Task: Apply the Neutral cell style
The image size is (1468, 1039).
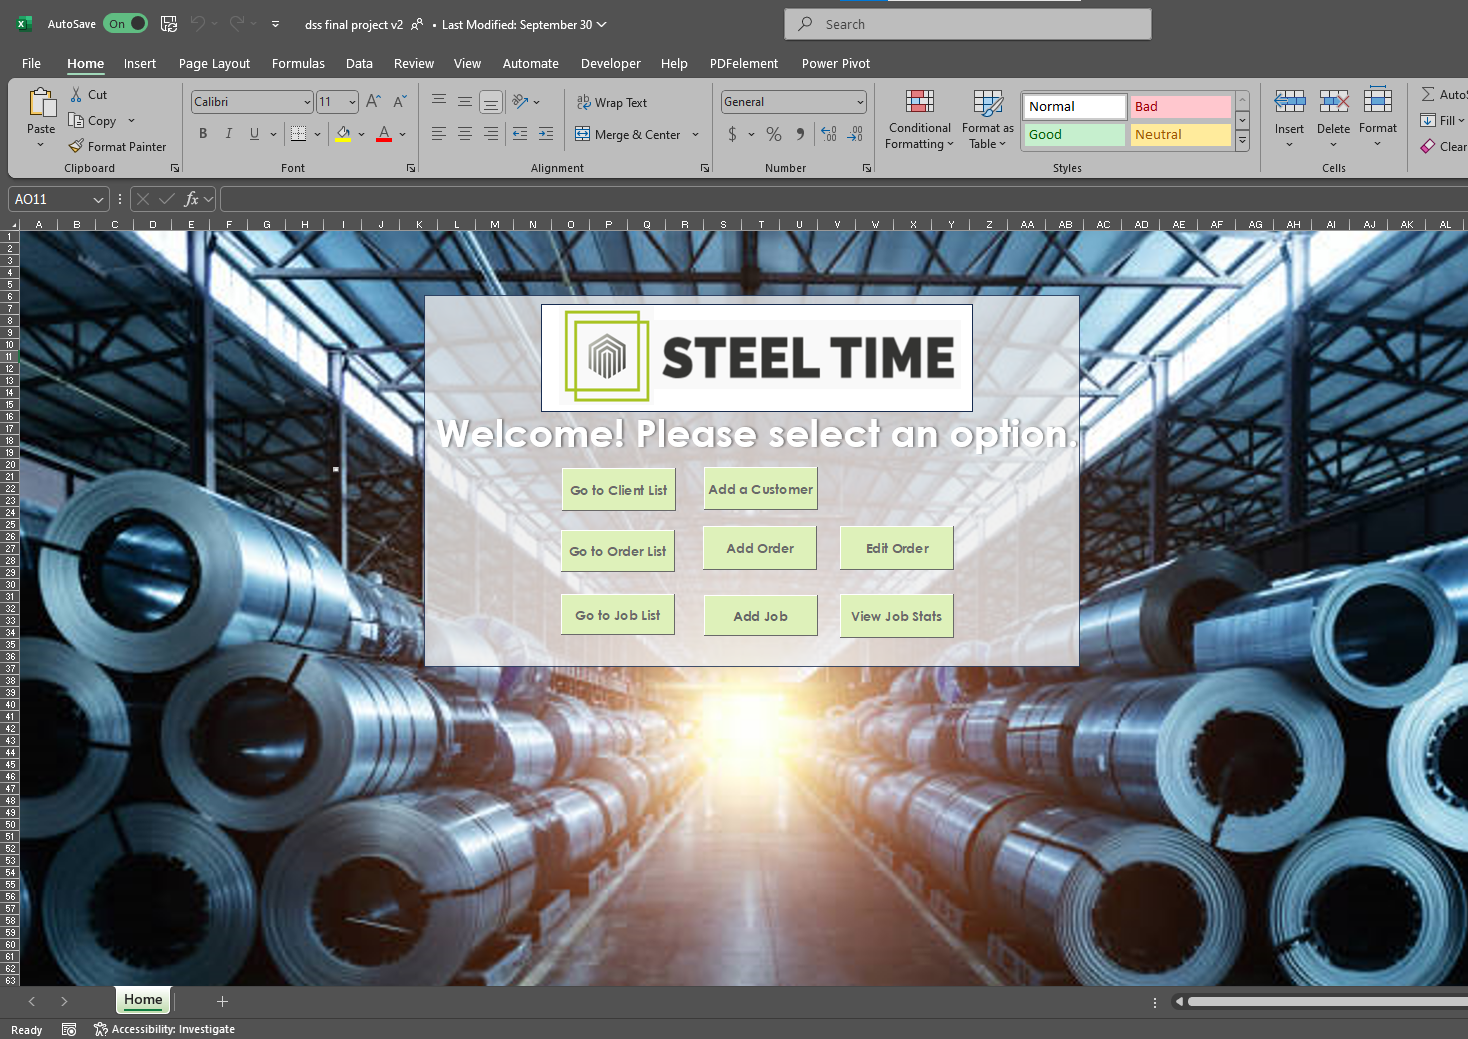Action: [x=1180, y=134]
